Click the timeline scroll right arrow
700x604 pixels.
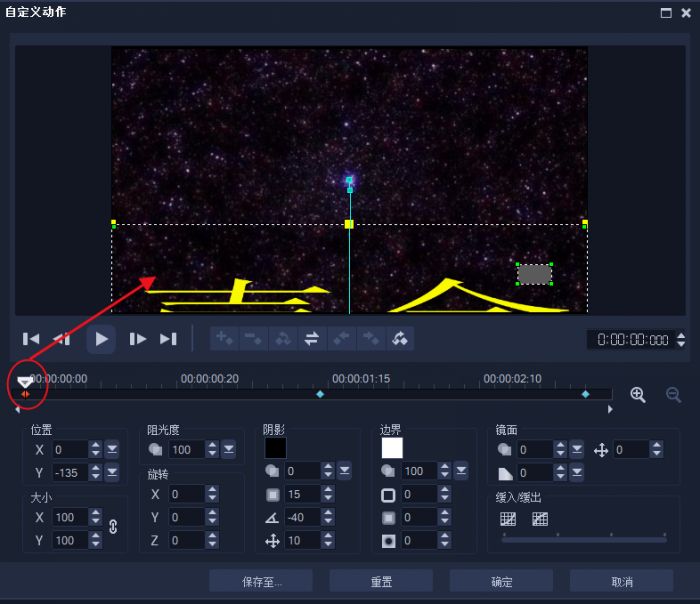tap(610, 409)
